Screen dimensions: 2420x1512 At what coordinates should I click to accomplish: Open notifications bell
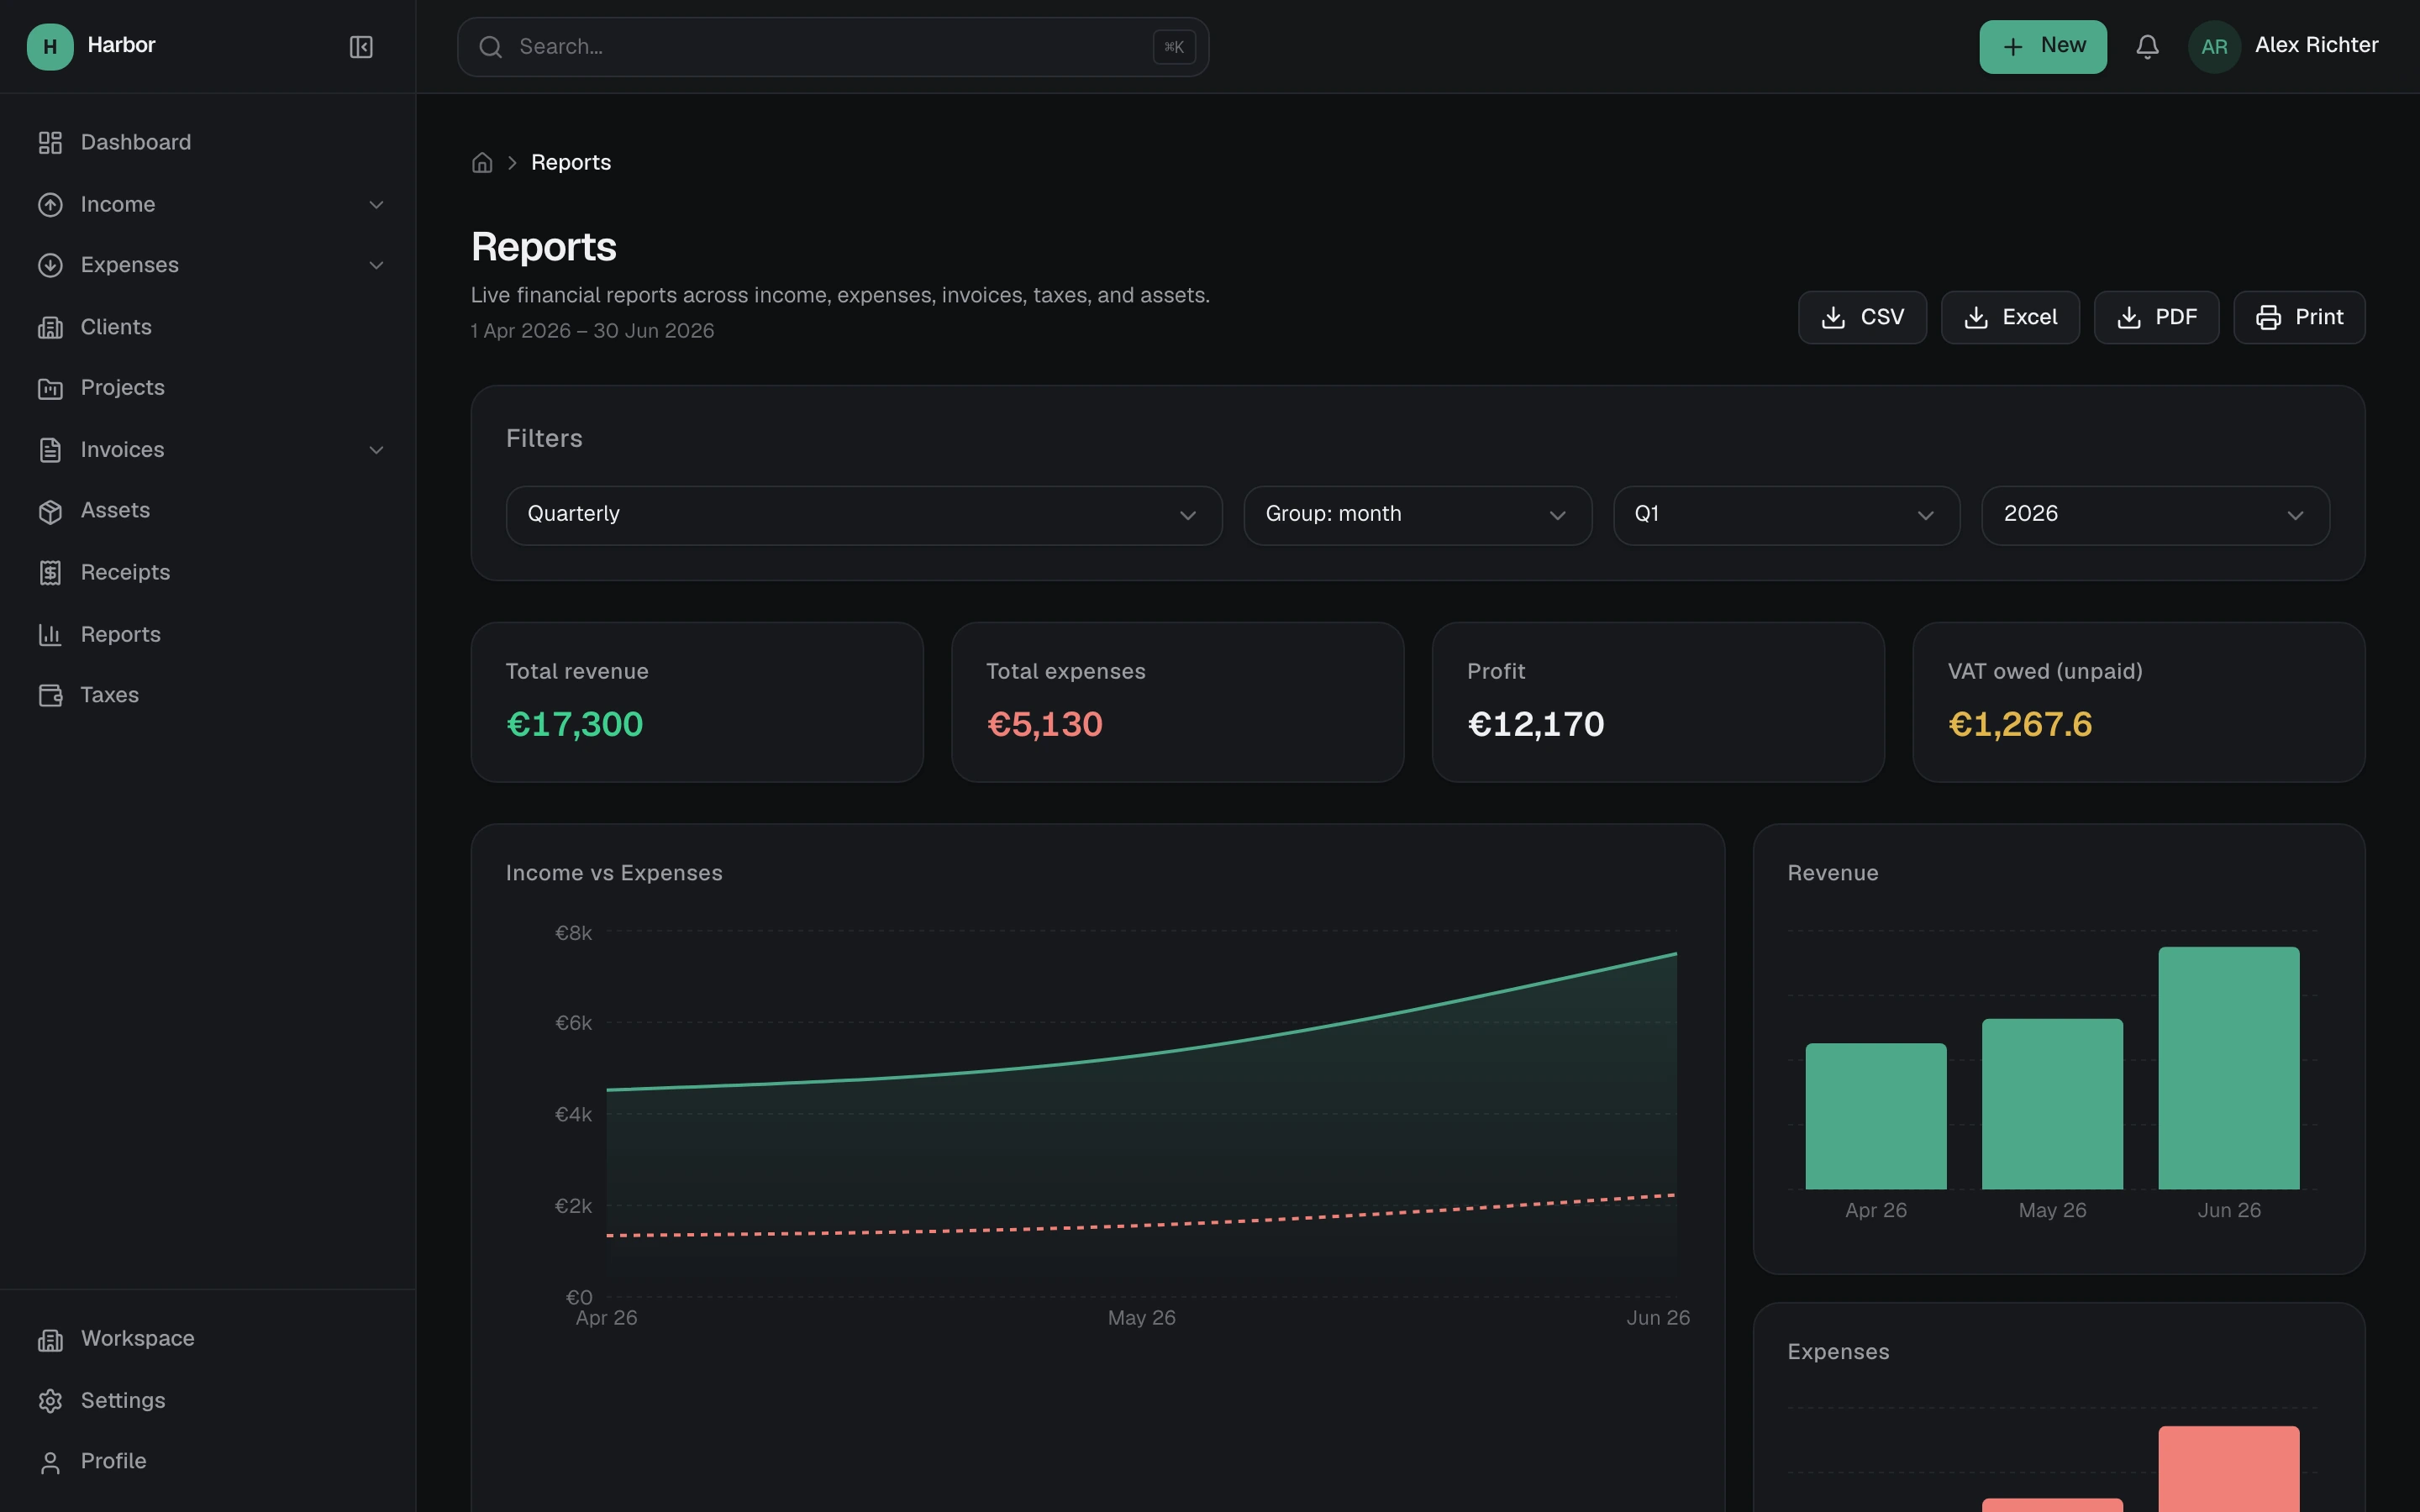coord(2147,47)
